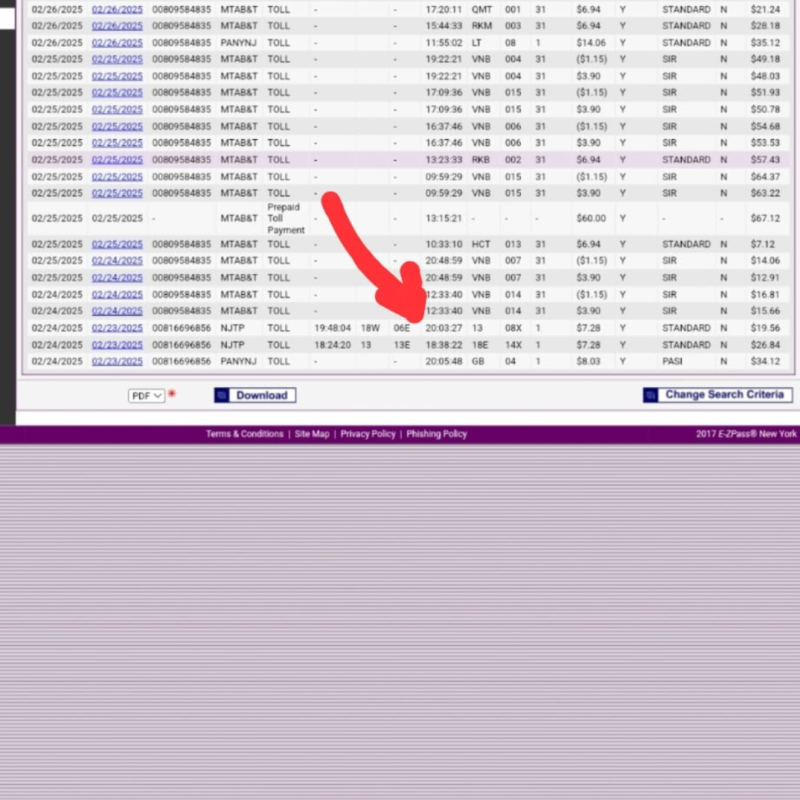This screenshot has width=800, height=800.
Task: Open the 02/26/2025 link in the $21.24 balance row
Action: coord(117,10)
